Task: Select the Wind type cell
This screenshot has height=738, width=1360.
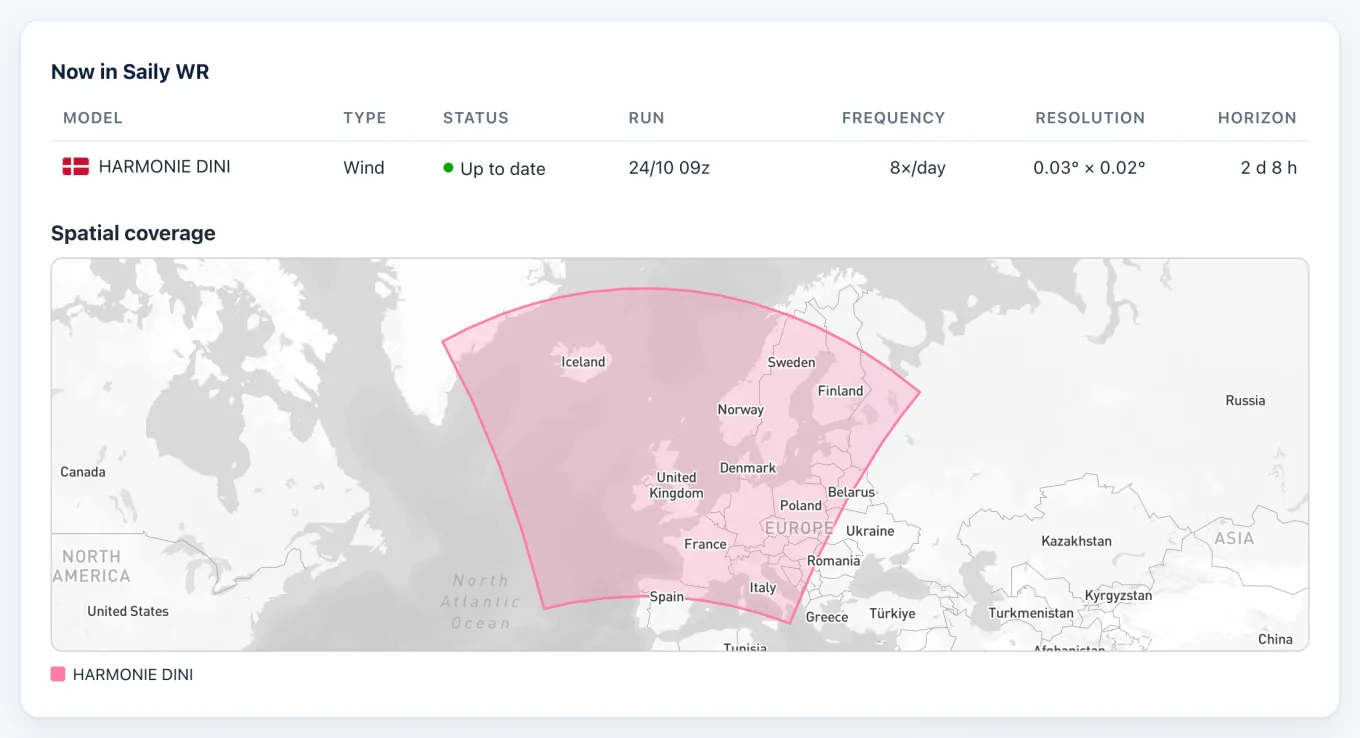Action: [364, 168]
